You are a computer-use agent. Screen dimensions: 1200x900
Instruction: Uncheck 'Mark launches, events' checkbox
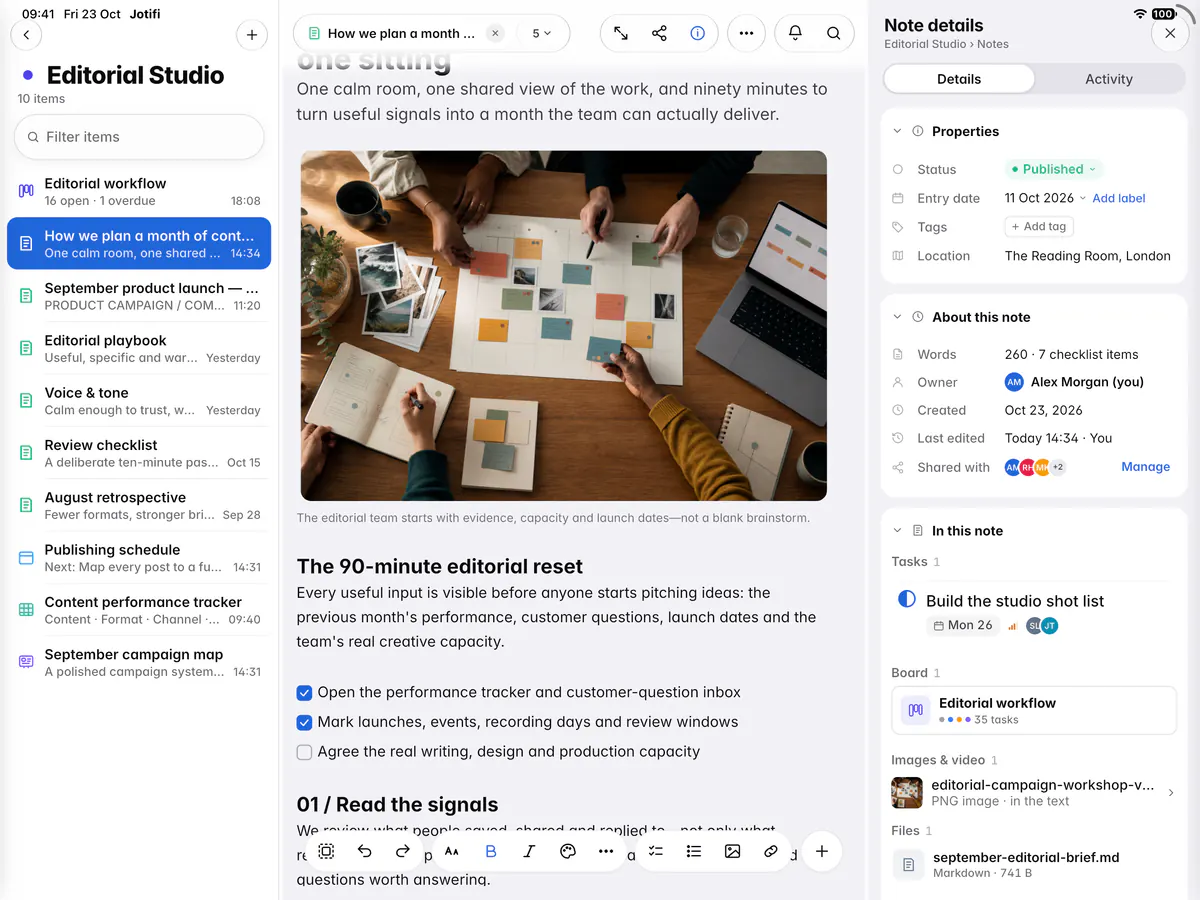click(x=305, y=722)
